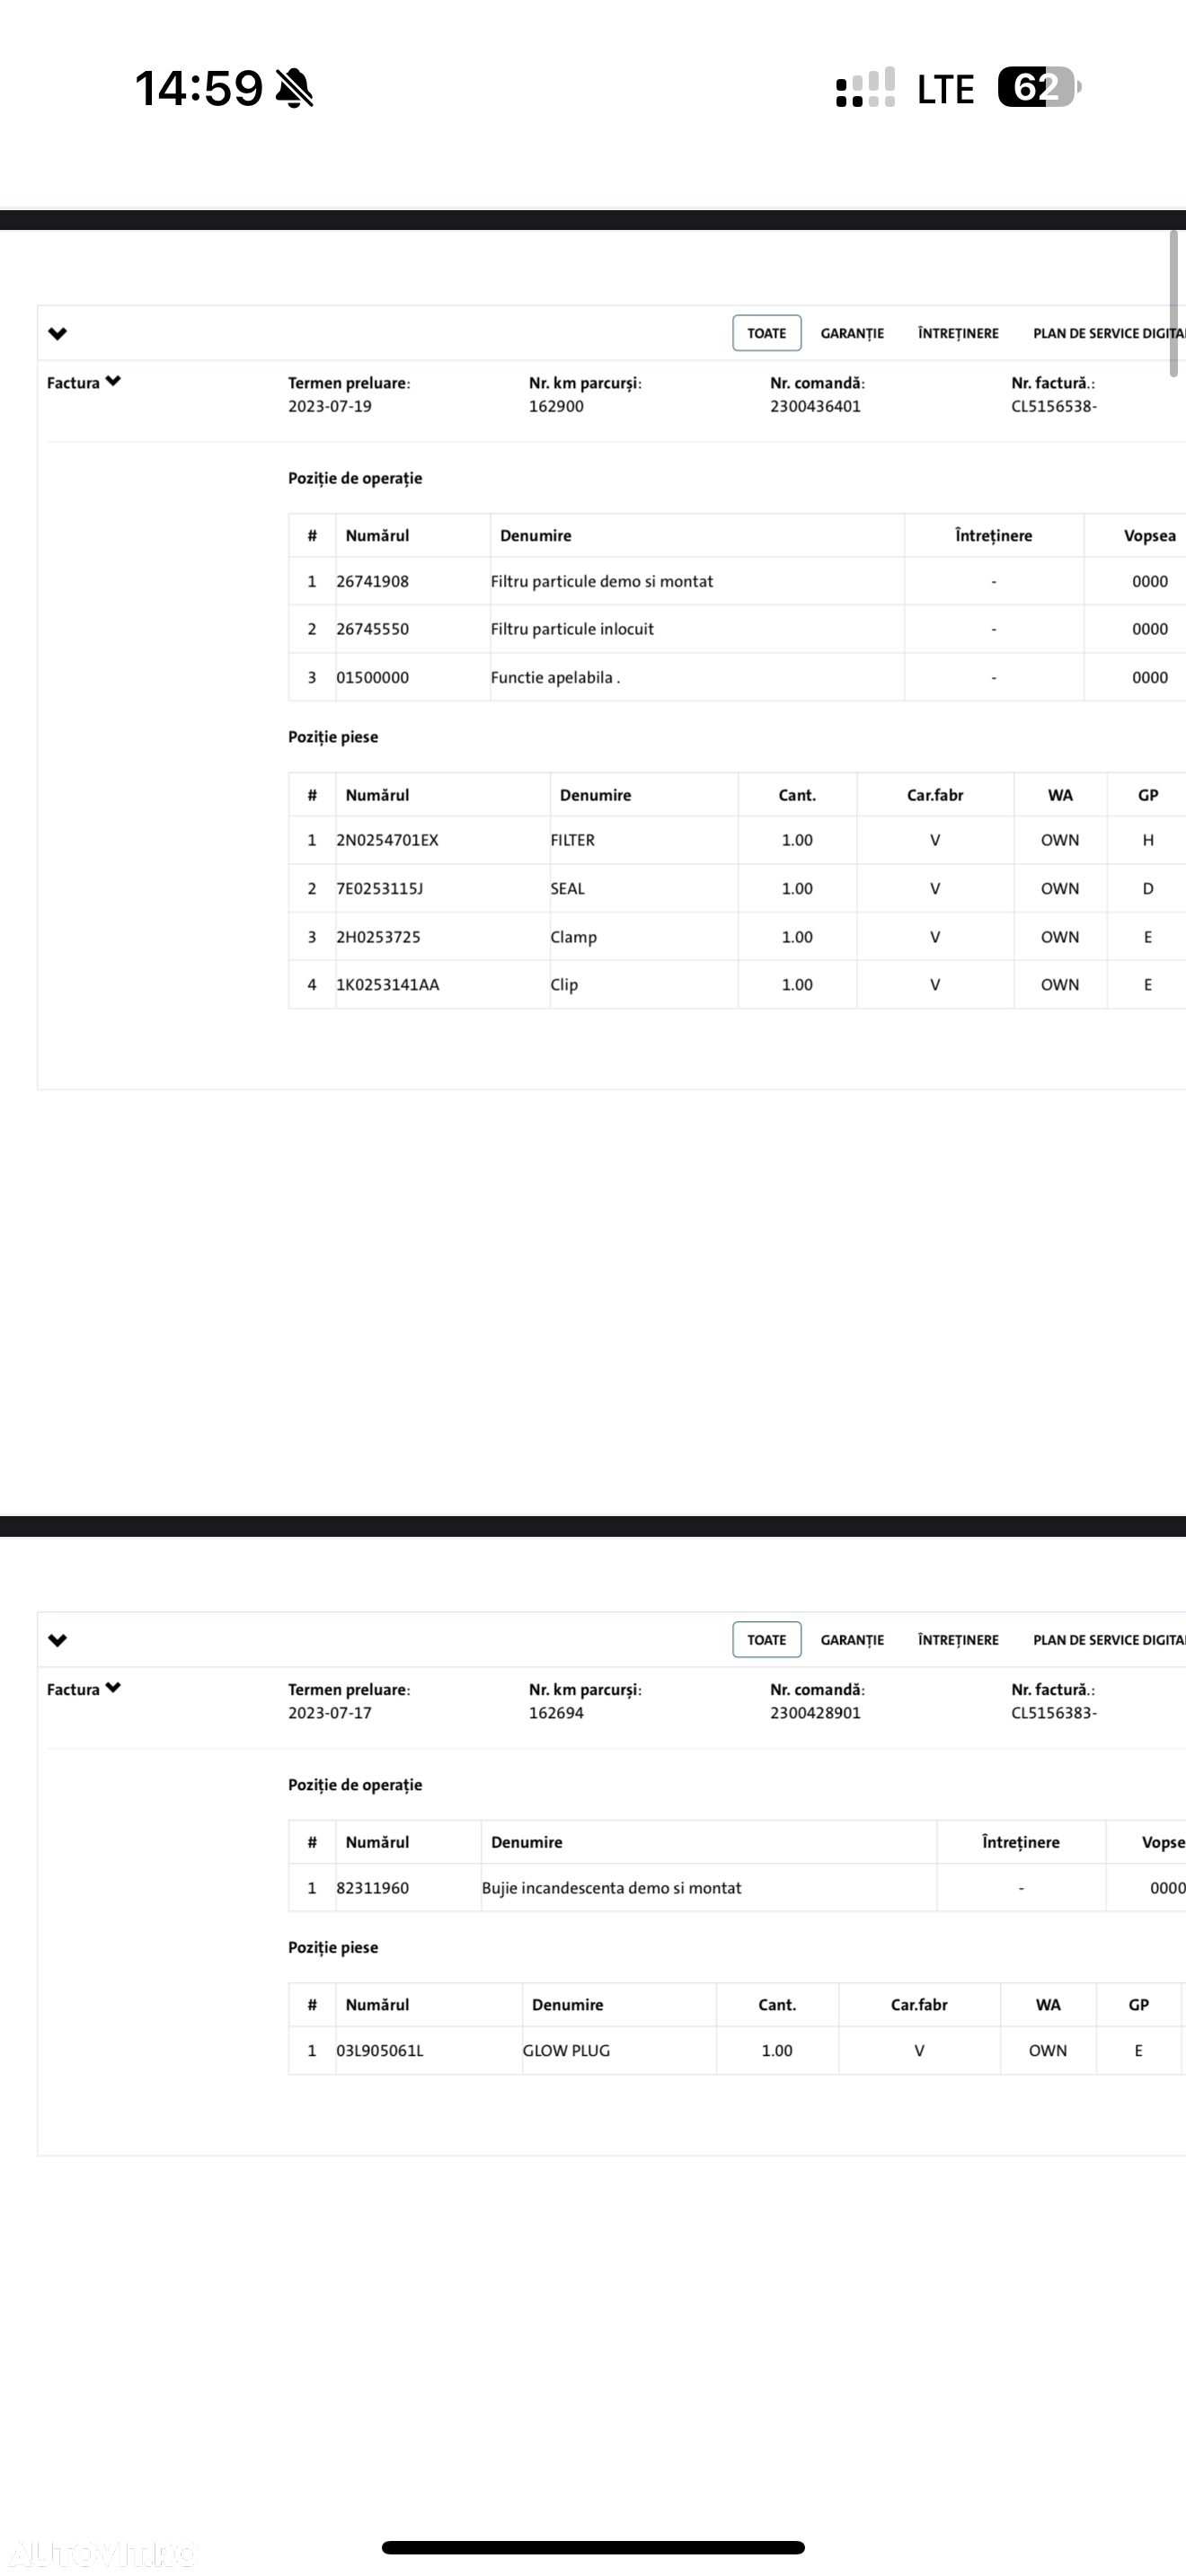1186x2576 pixels.
Task: Select Clamp part name
Action: (573, 937)
